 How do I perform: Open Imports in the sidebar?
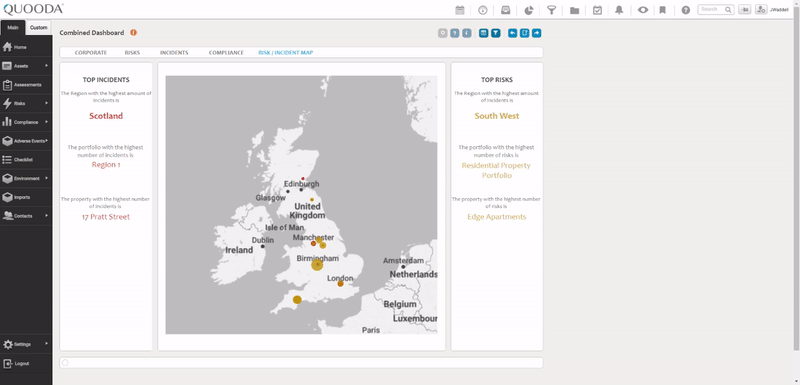click(x=26, y=197)
